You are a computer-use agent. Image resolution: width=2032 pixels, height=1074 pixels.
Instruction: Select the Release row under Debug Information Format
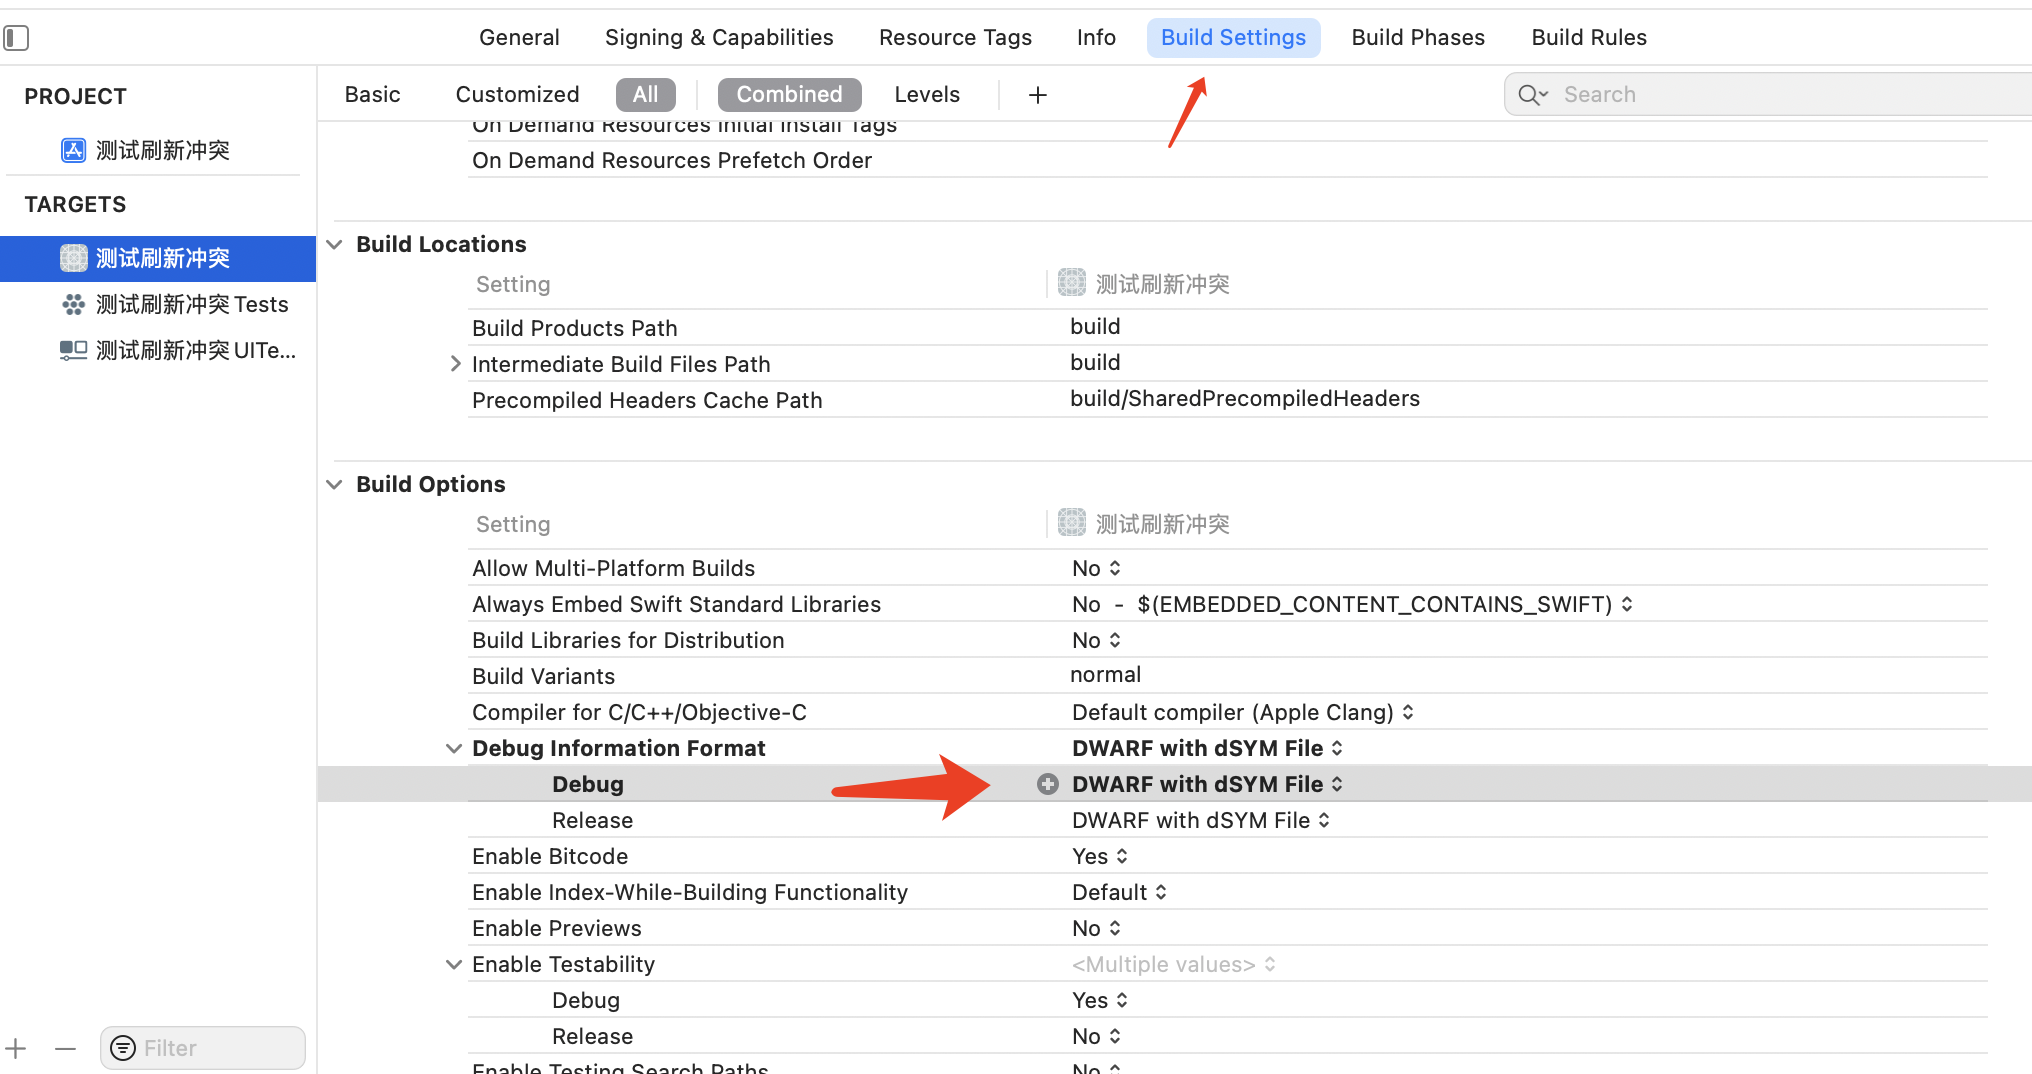pyautogui.click(x=592, y=820)
